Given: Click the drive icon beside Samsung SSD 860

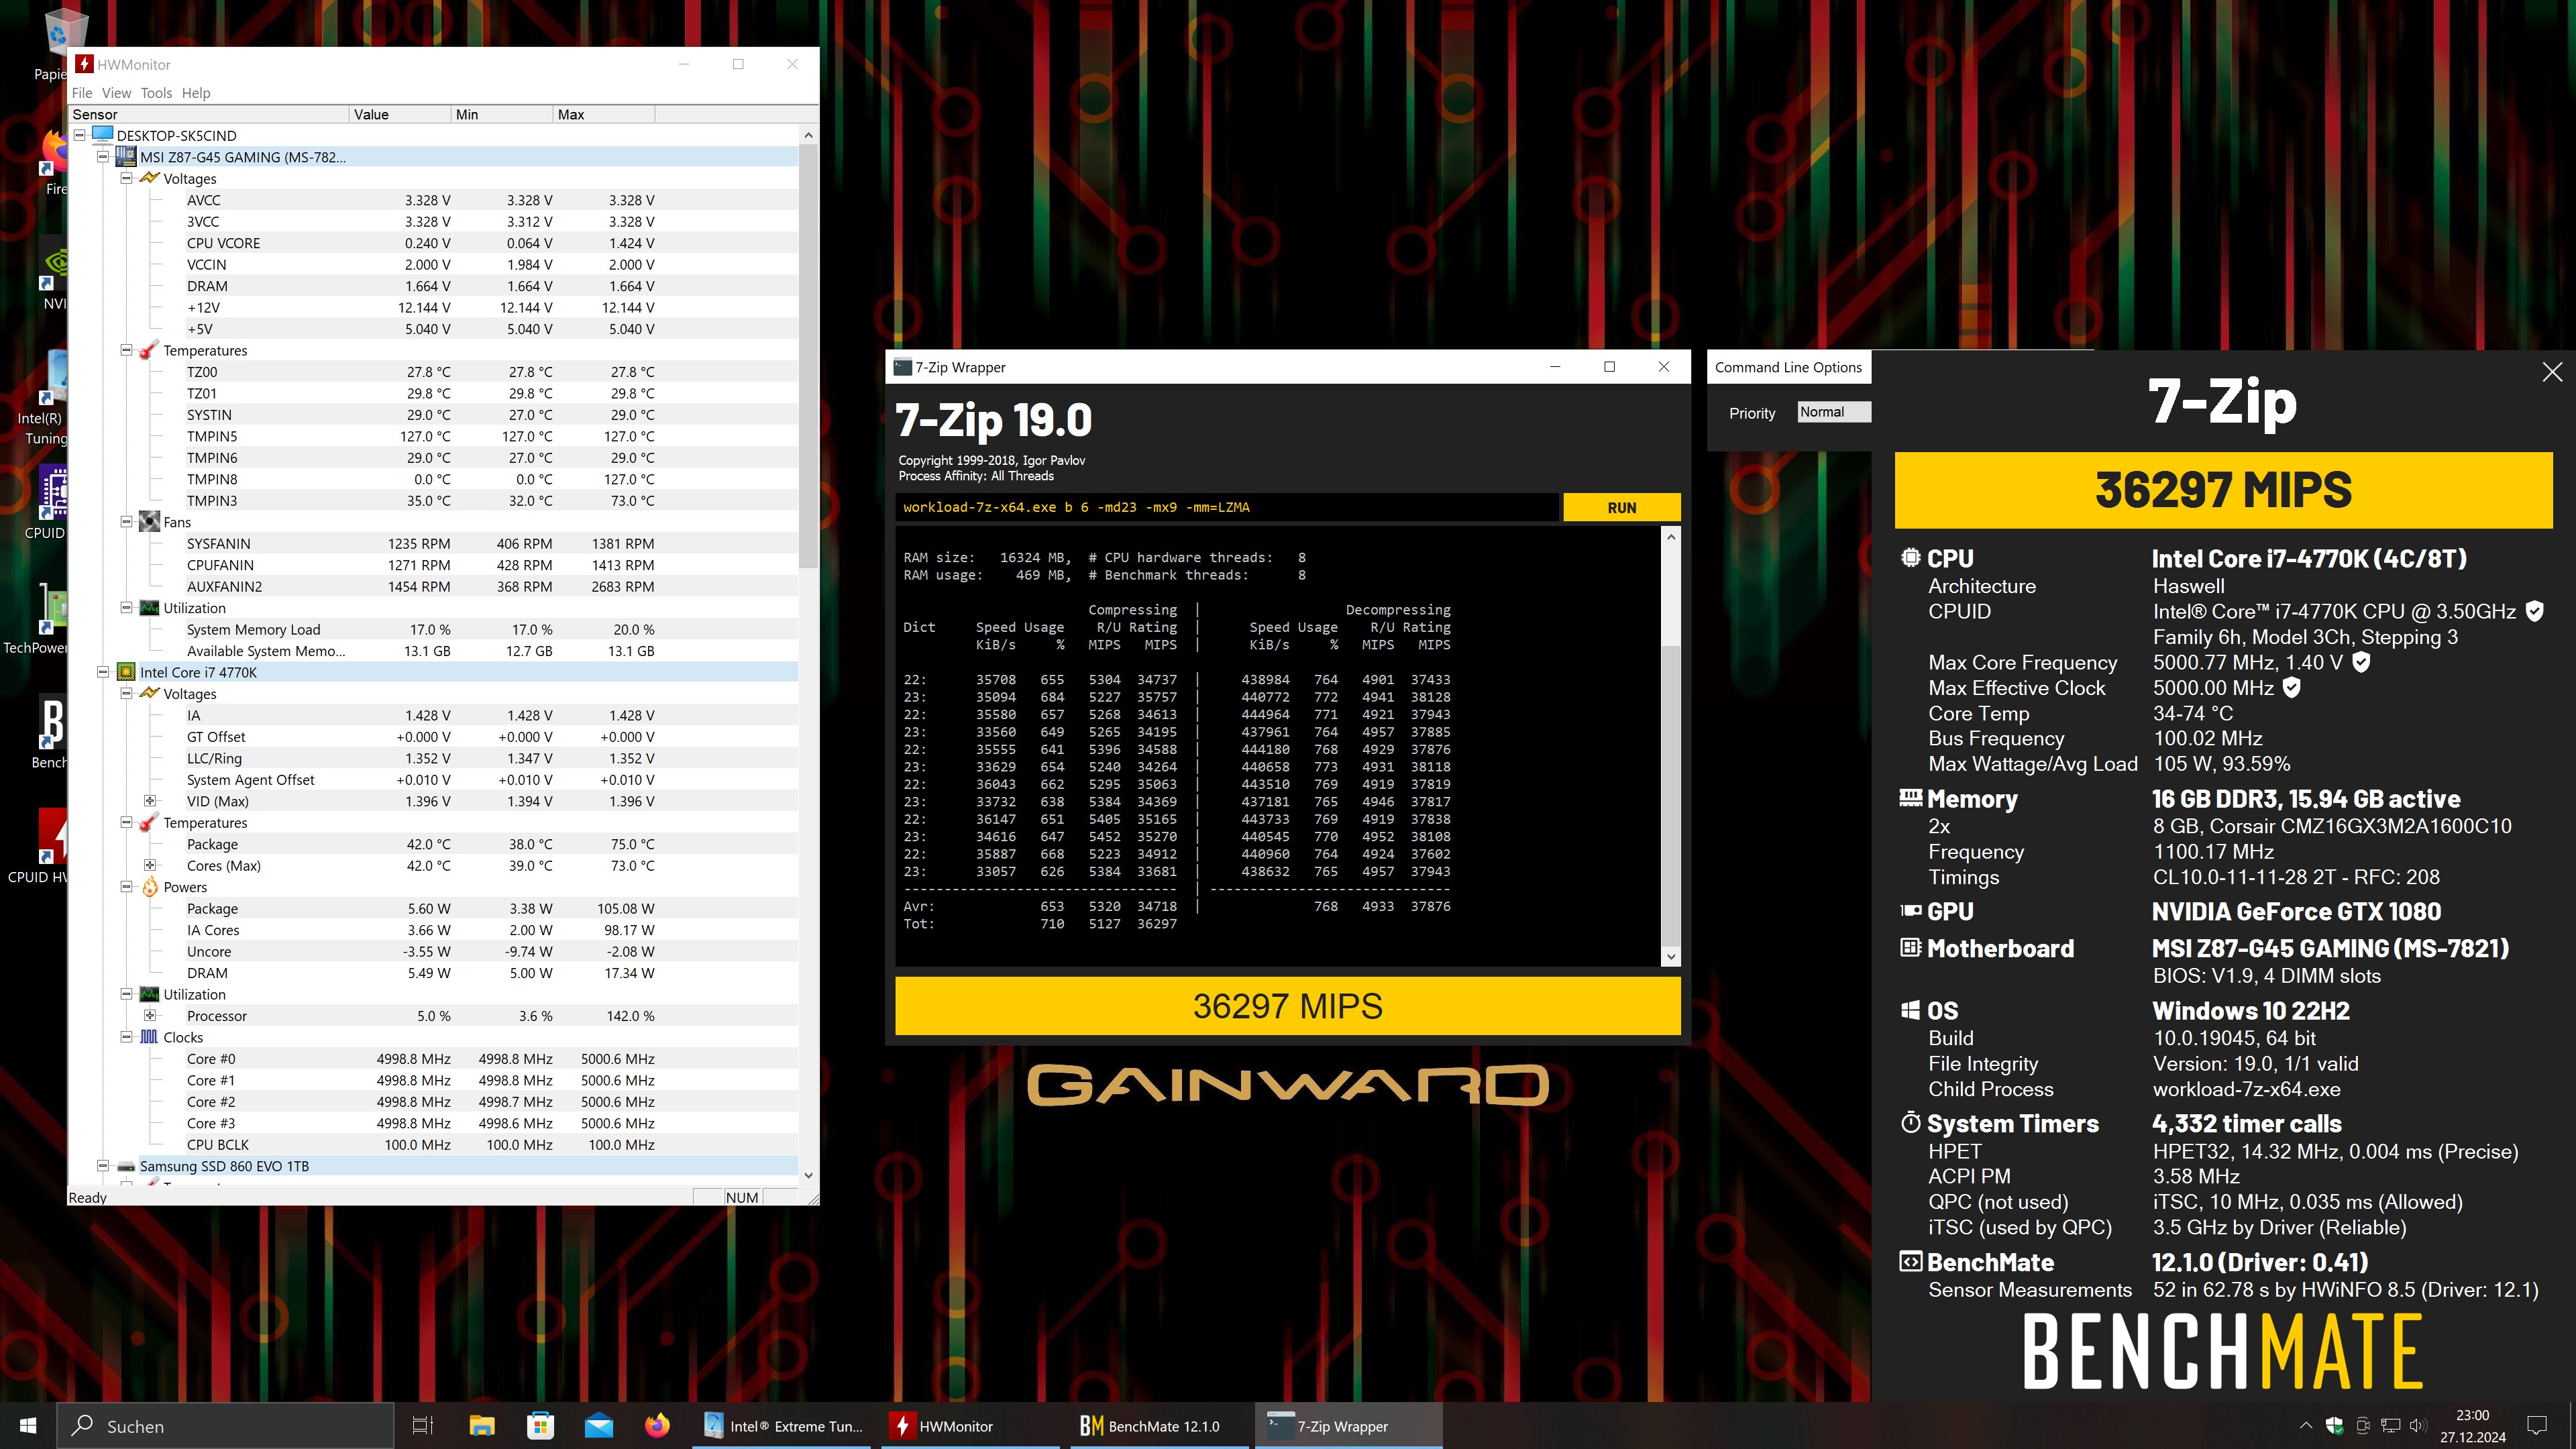Looking at the screenshot, I should [x=126, y=1166].
